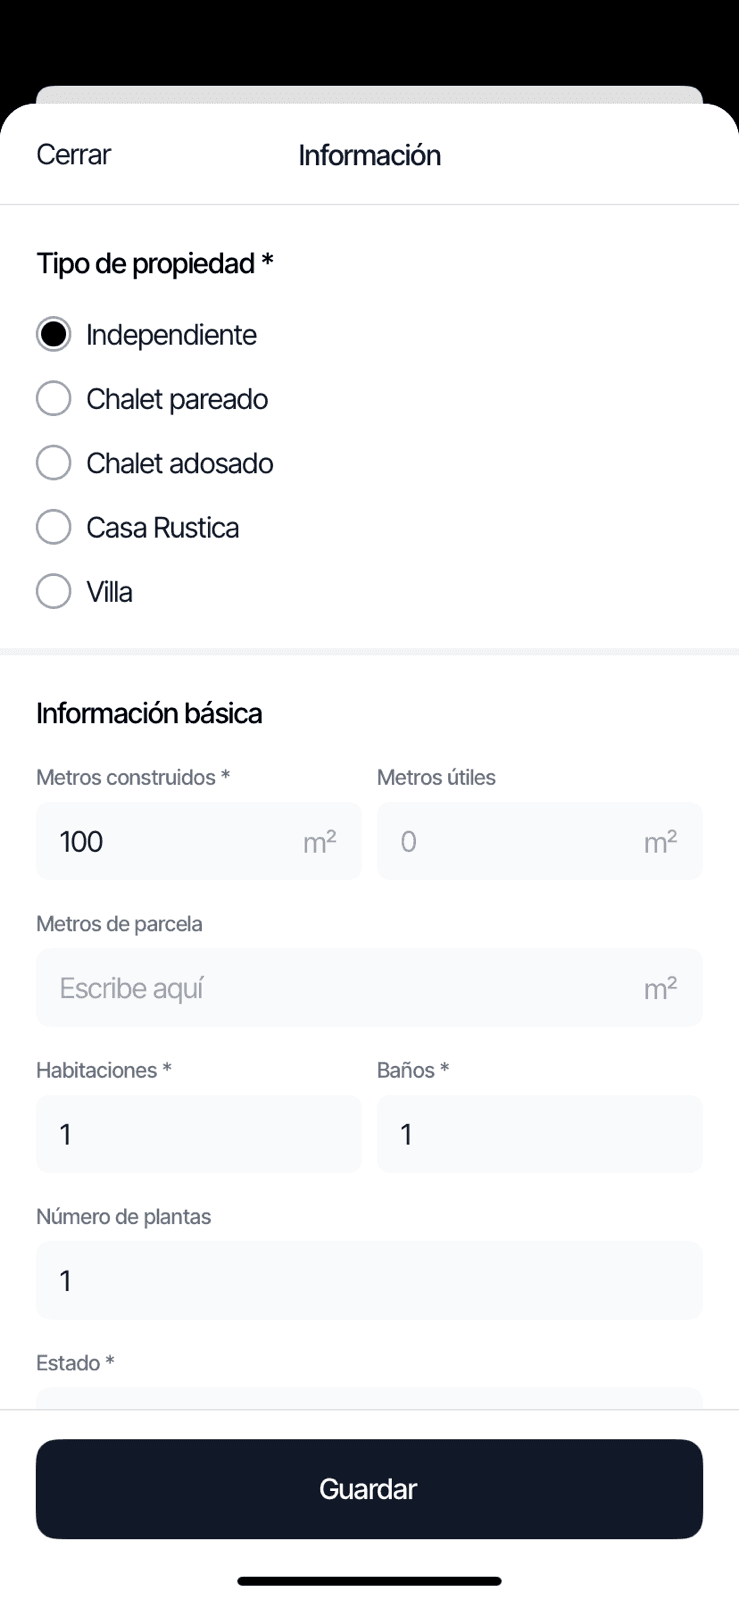
Task: Select the Villa radio option
Action: click(x=54, y=591)
